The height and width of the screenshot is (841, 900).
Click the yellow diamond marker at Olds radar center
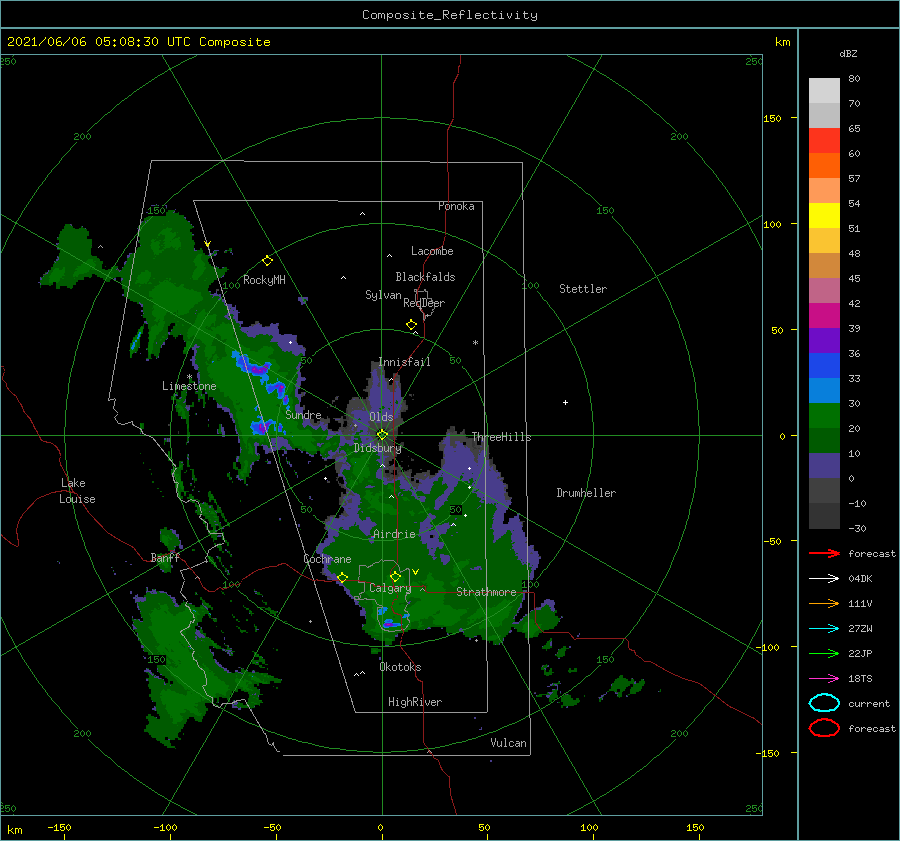[382, 435]
